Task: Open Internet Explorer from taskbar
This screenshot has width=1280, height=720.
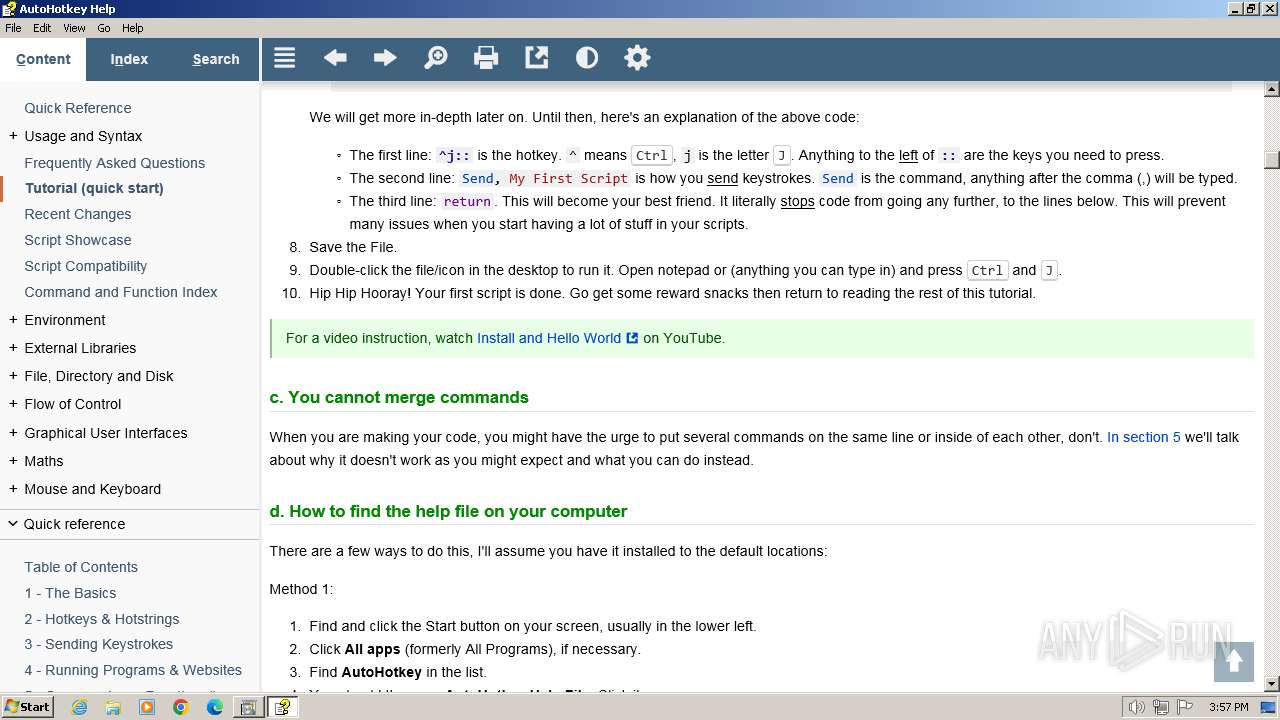Action: coord(79,707)
